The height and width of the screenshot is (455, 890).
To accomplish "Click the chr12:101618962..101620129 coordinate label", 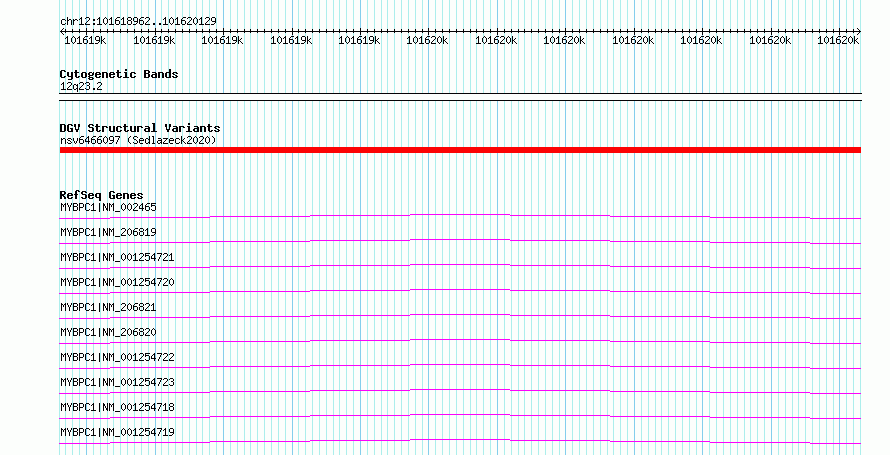I will (x=138, y=22).
